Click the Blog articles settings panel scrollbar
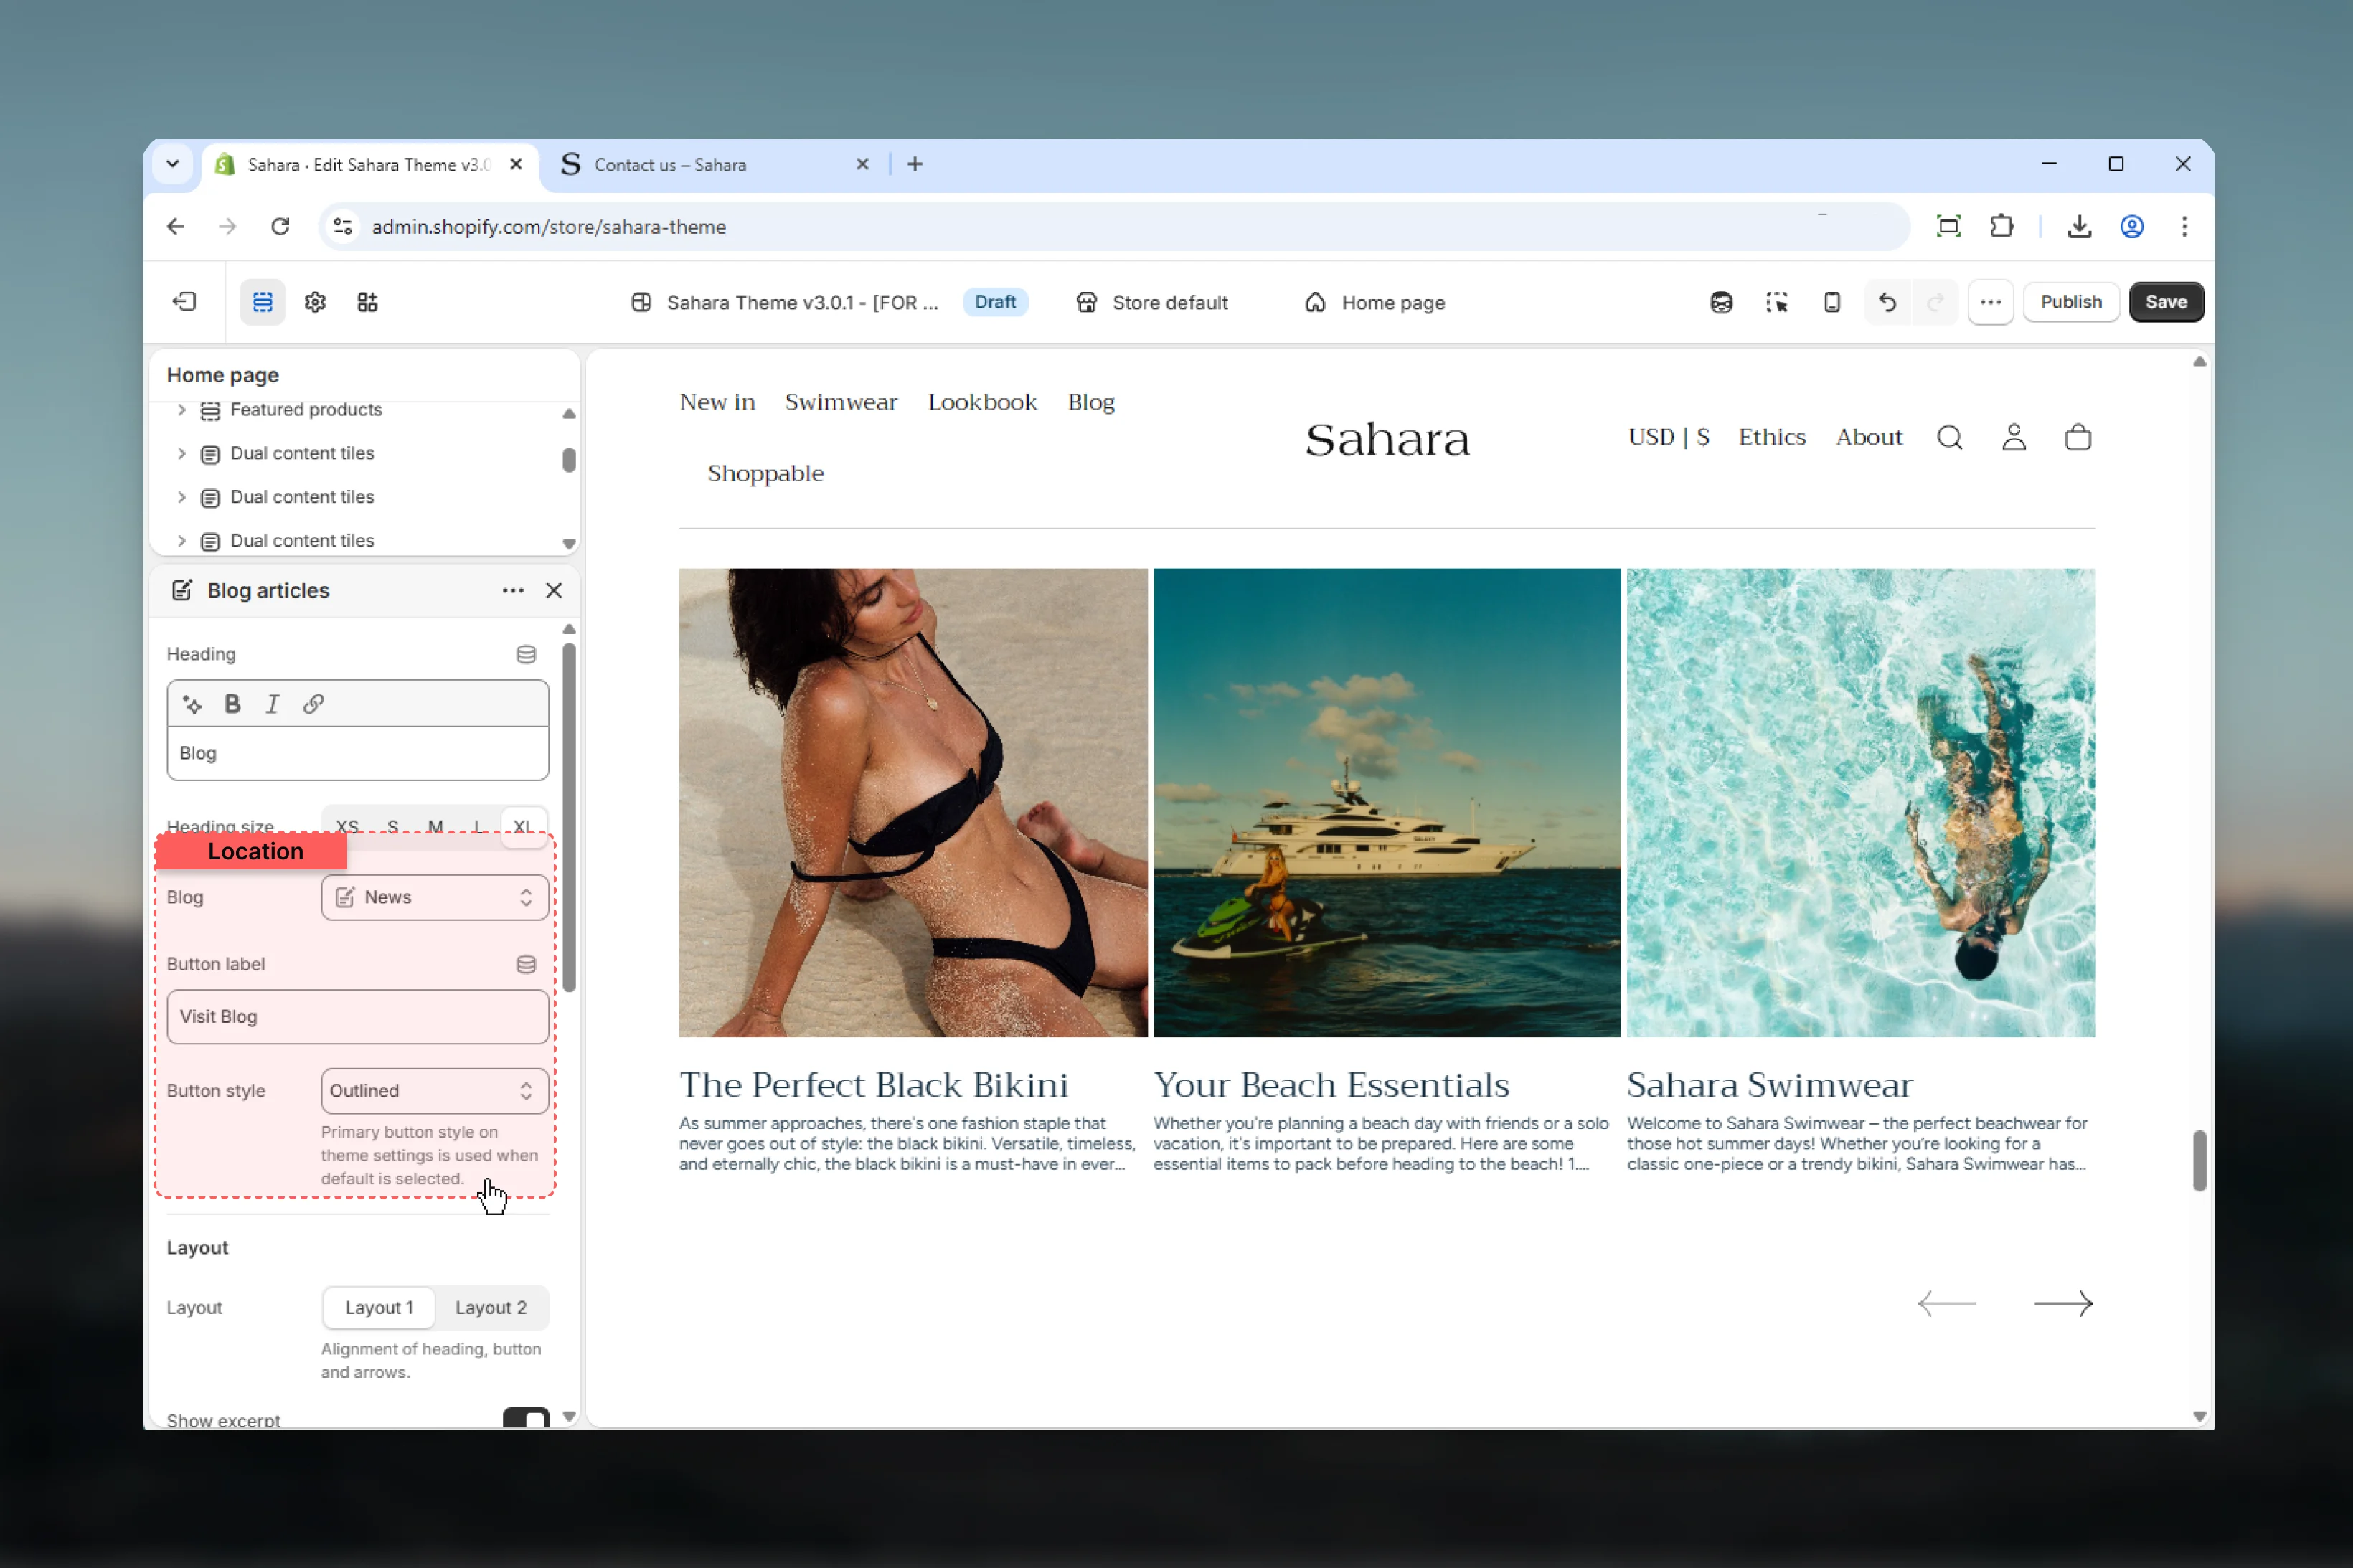This screenshot has width=2353, height=1568. point(569,816)
